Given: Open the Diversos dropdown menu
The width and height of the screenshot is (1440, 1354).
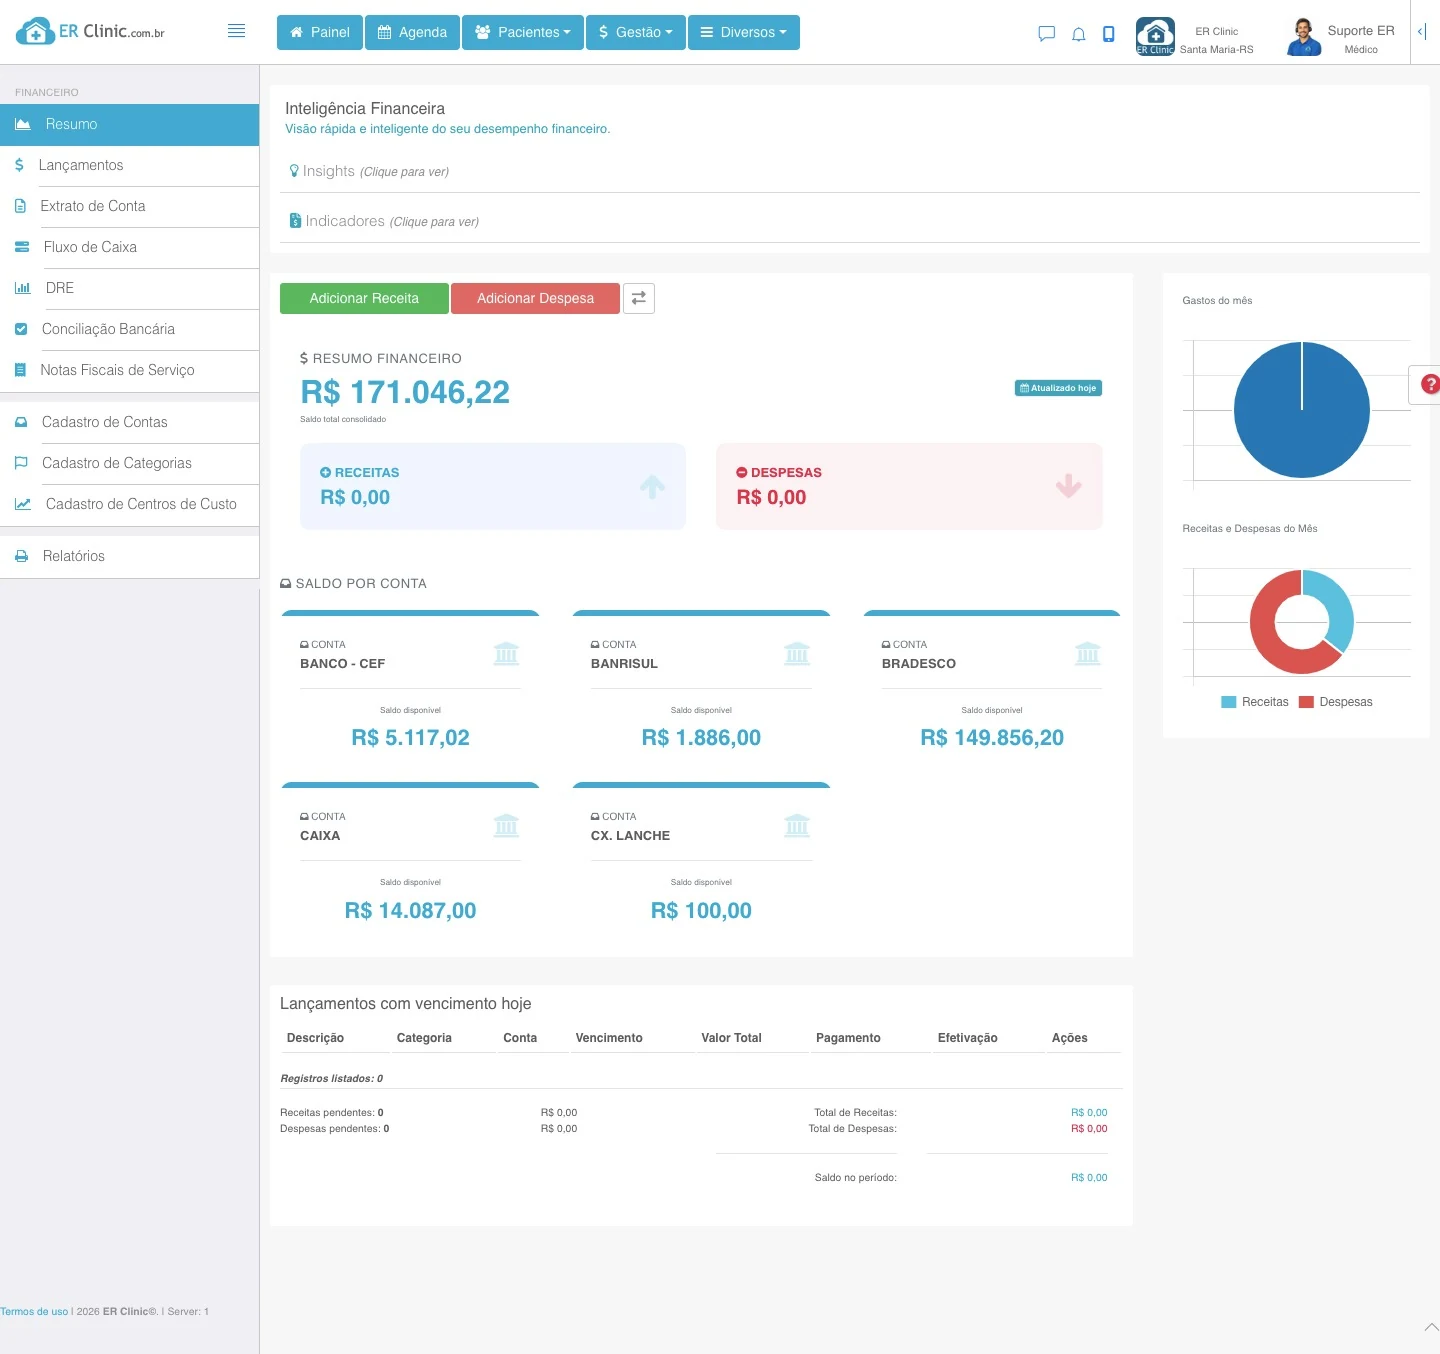Looking at the screenshot, I should (x=744, y=32).
